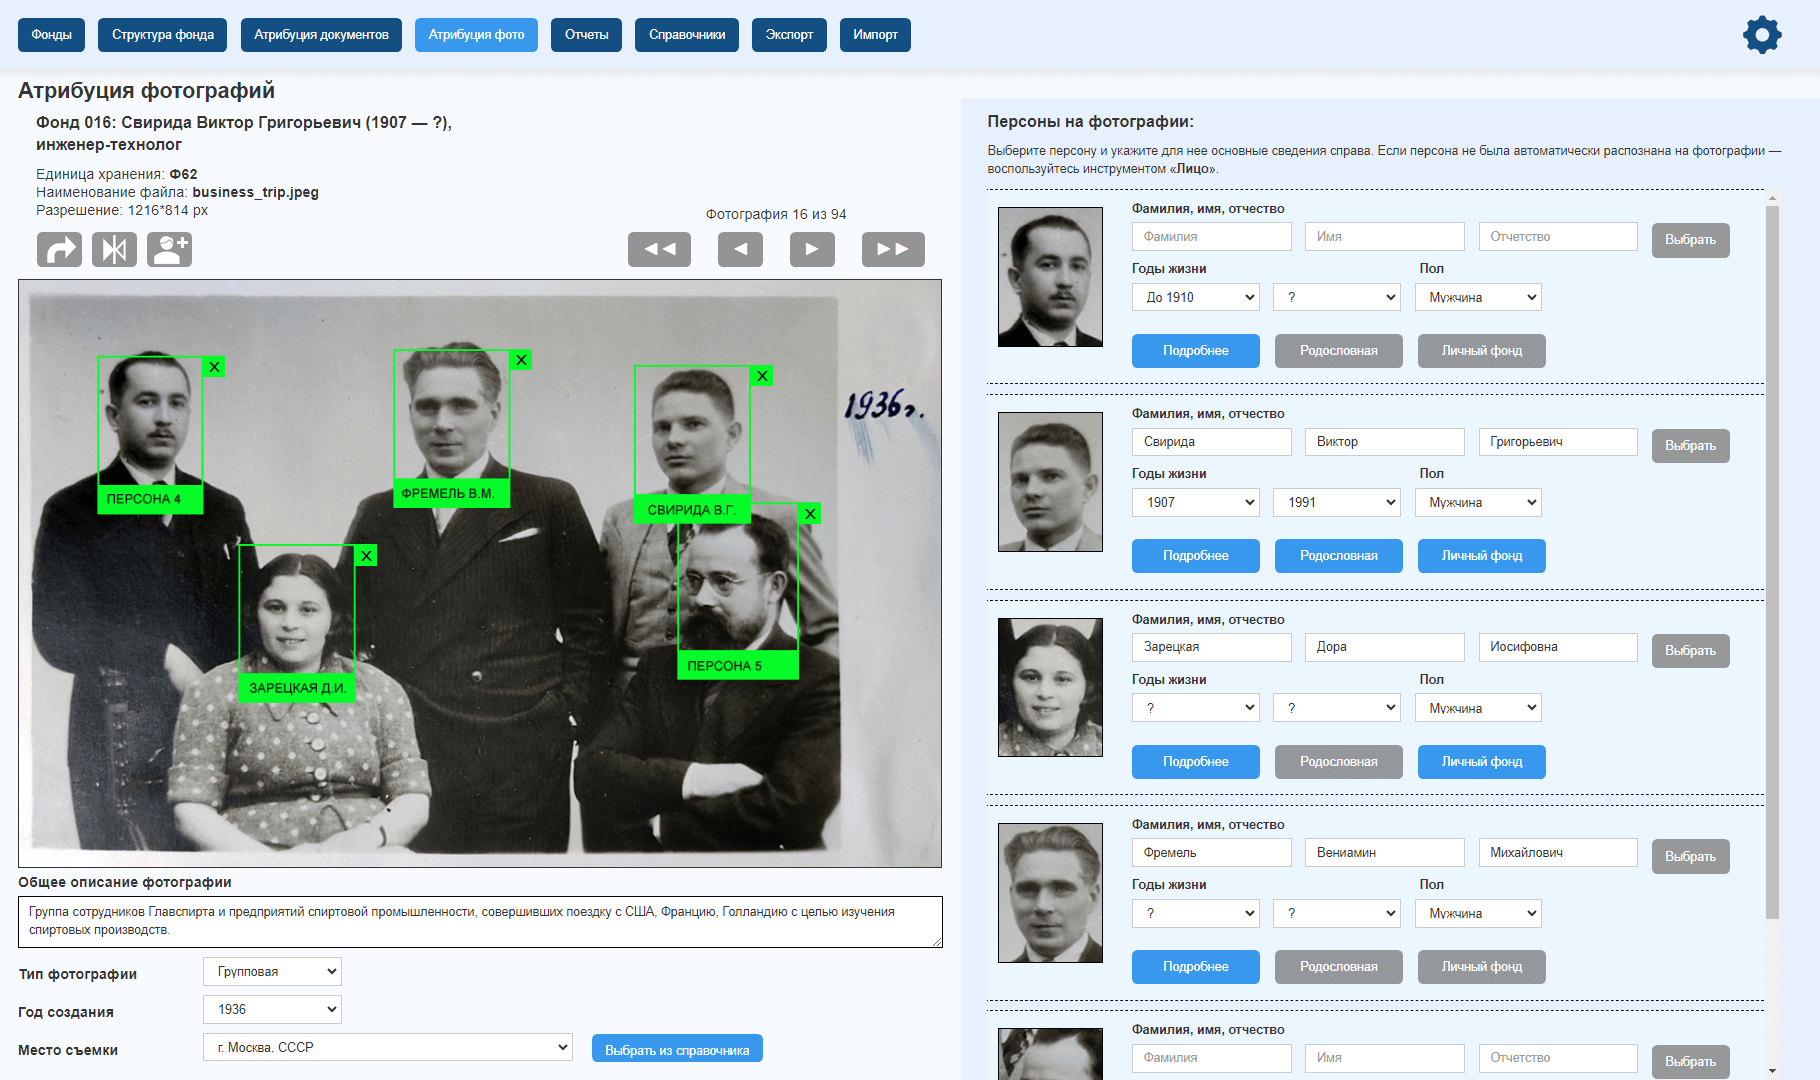Screen dimensions: 1820x1080
Task: Open the Фонды menu
Action: (51, 35)
